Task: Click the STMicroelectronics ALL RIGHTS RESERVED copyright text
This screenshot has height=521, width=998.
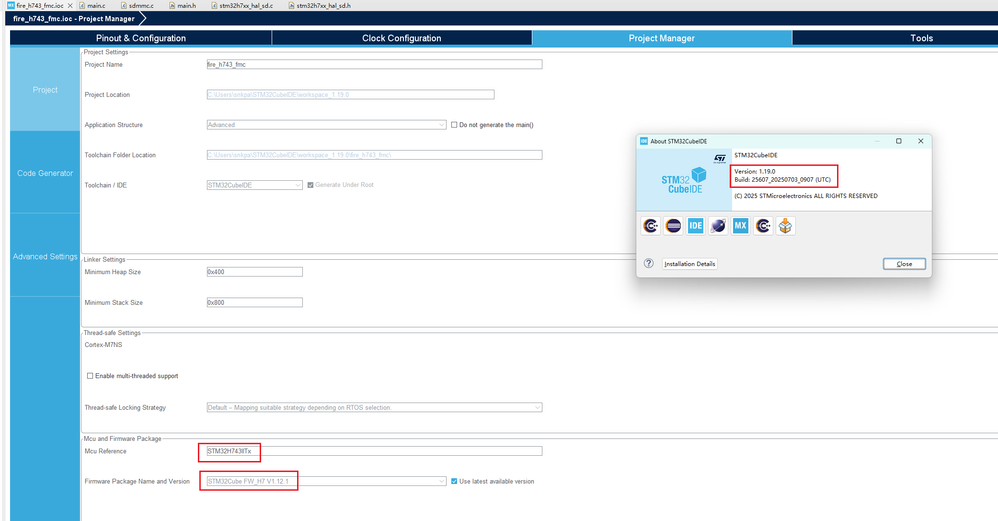Action: [806, 196]
